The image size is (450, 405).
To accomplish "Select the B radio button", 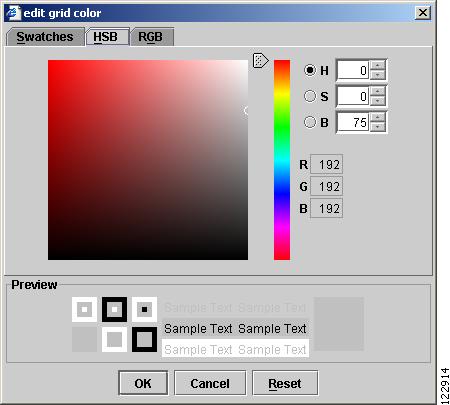I will [310, 122].
